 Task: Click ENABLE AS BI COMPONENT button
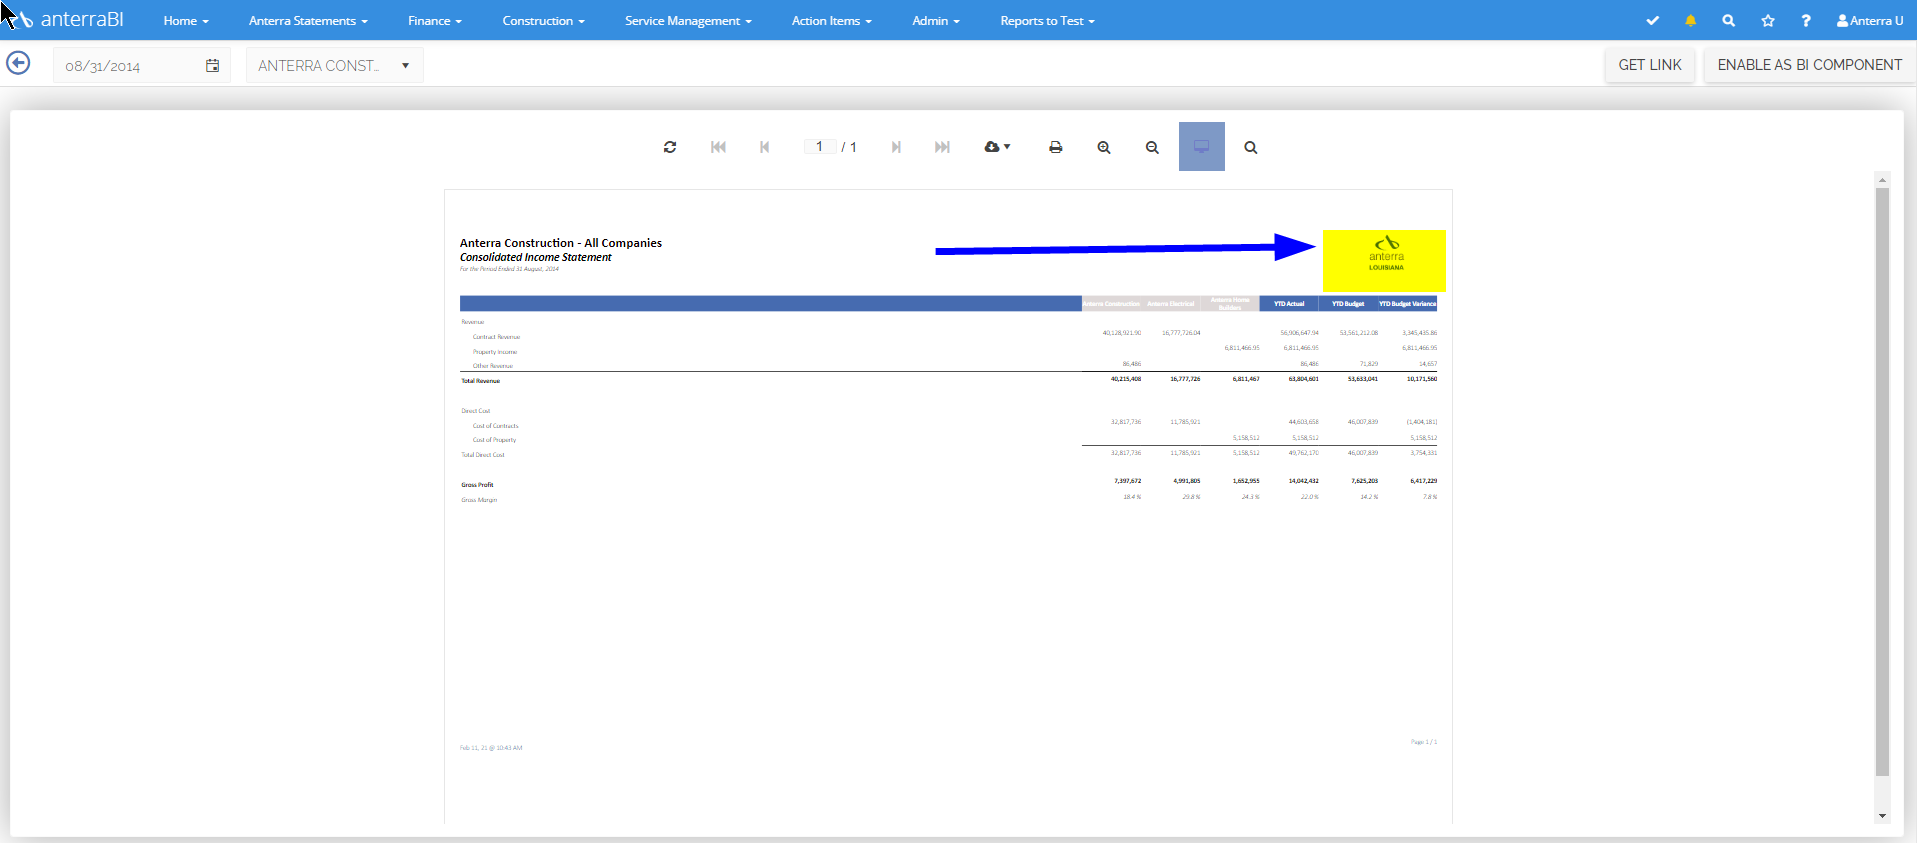[x=1810, y=65]
